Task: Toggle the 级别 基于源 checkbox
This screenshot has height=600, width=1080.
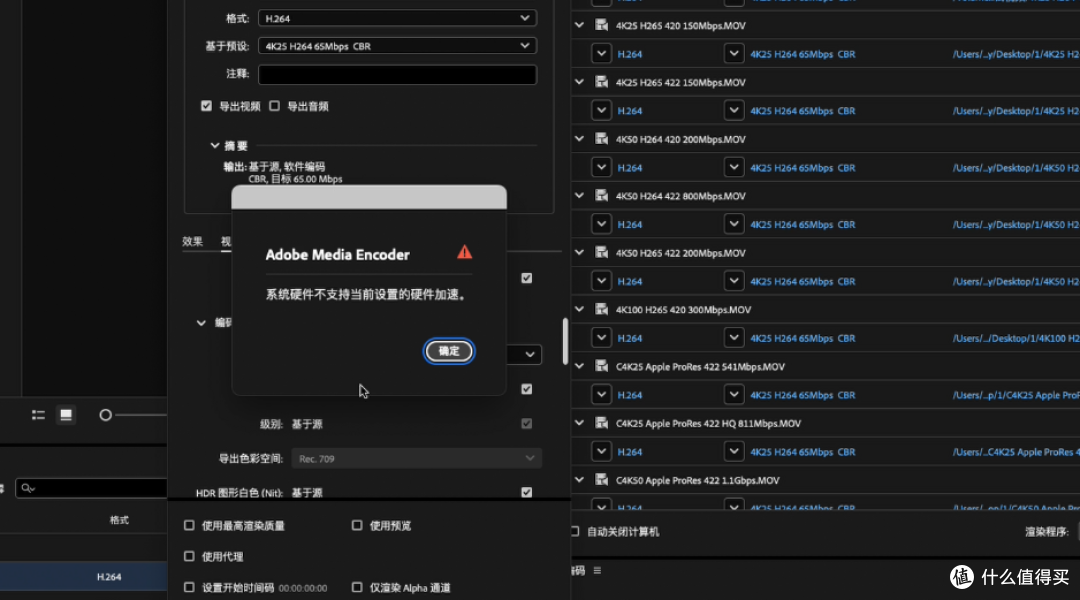Action: point(527,424)
